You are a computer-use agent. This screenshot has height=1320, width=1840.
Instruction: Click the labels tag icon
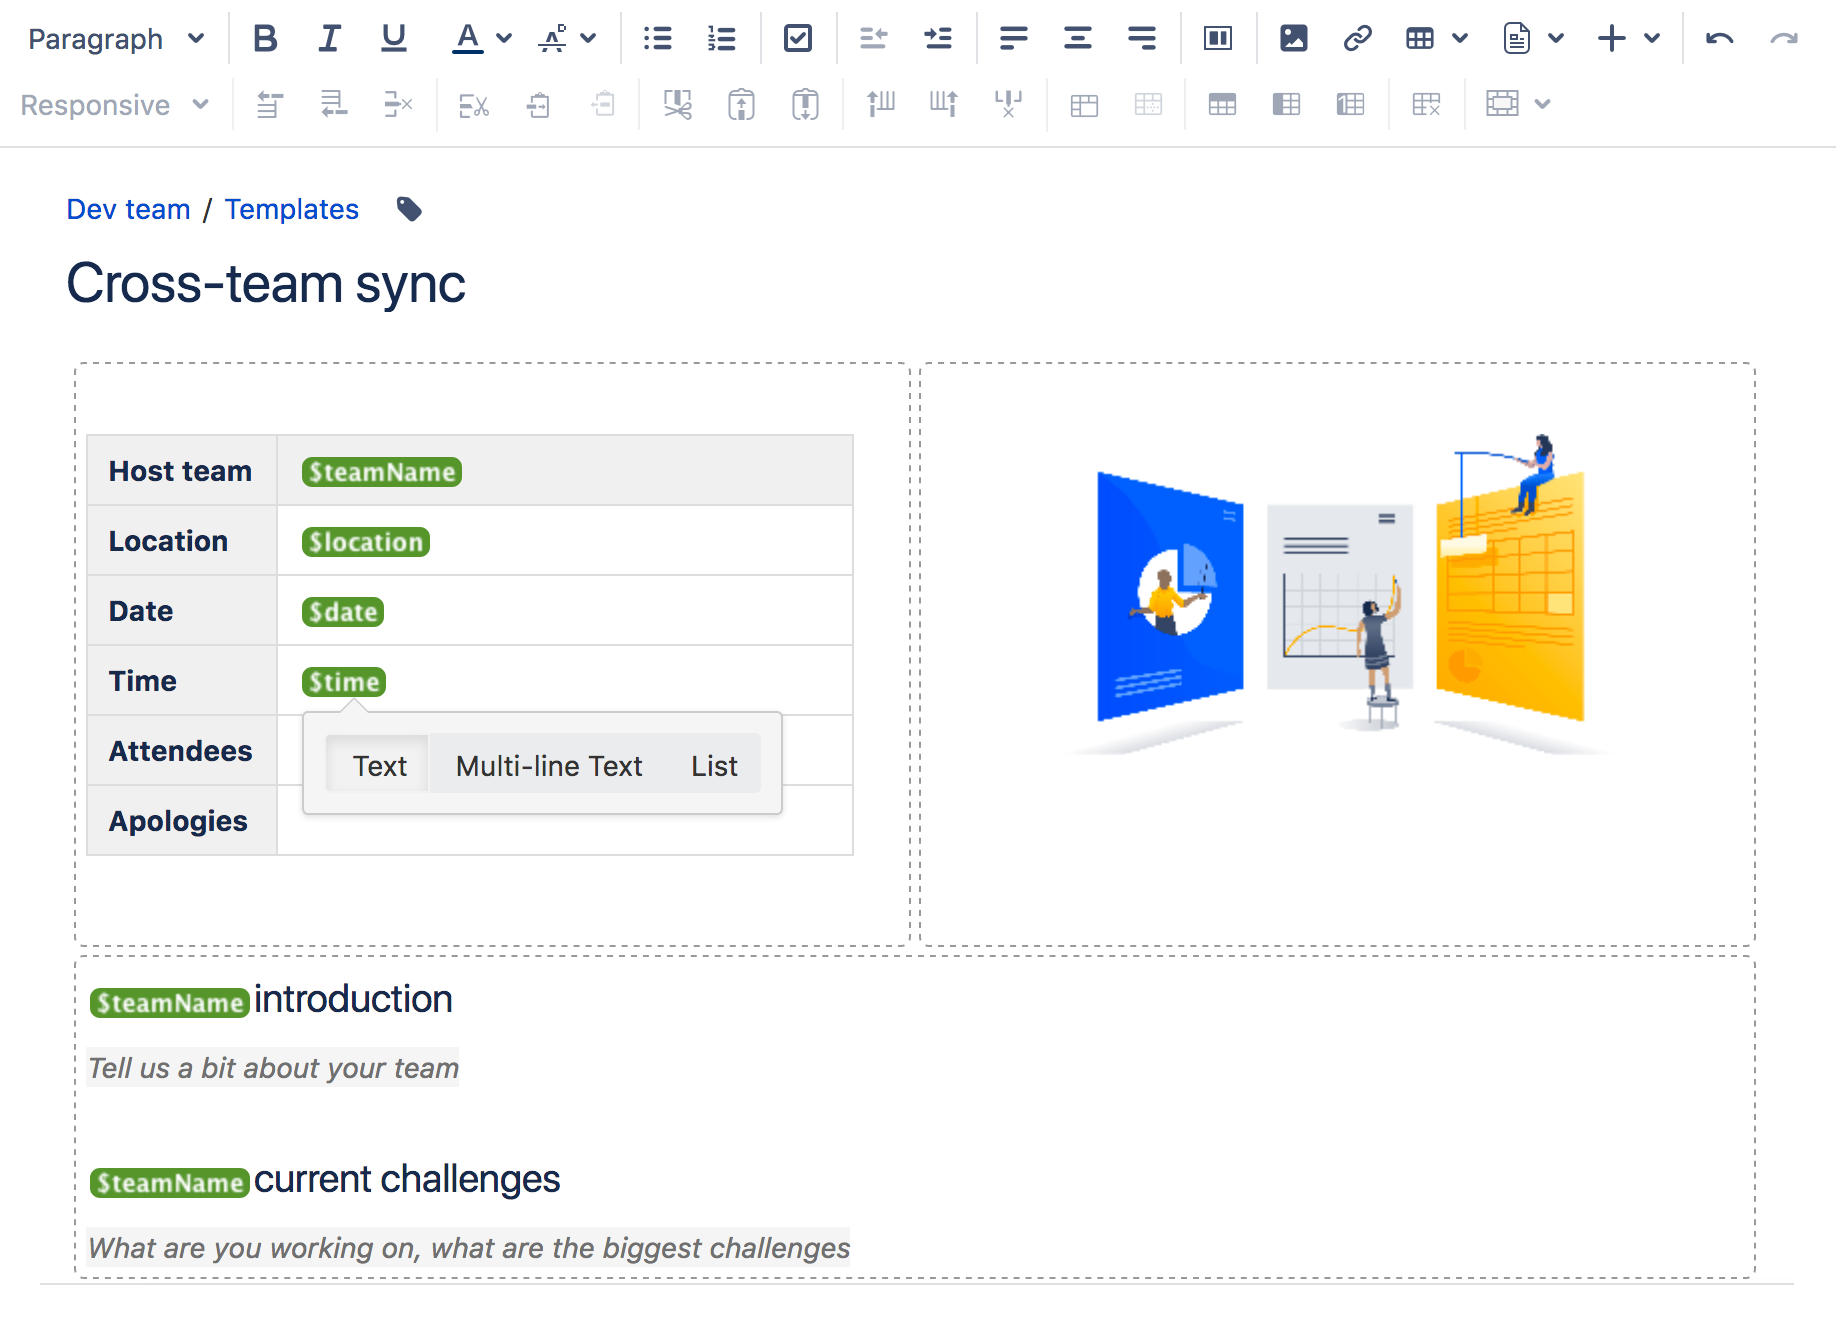(409, 209)
